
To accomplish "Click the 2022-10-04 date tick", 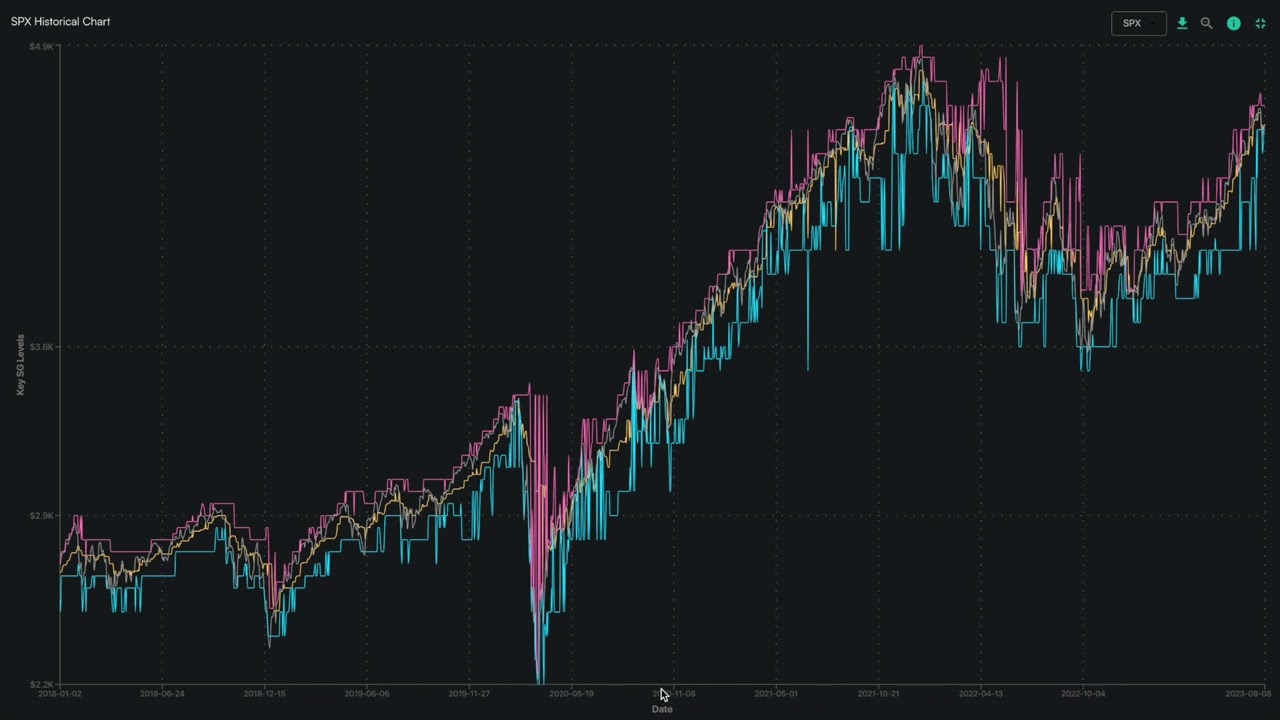I will [1083, 693].
